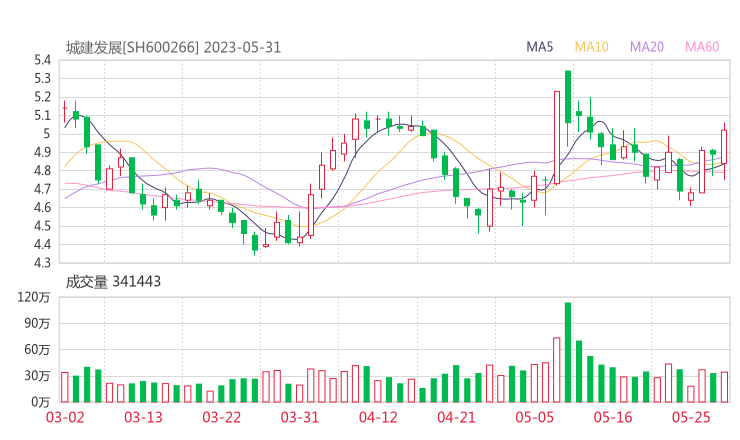Click the MA10 legend label
The image size is (740, 440).
point(591,47)
